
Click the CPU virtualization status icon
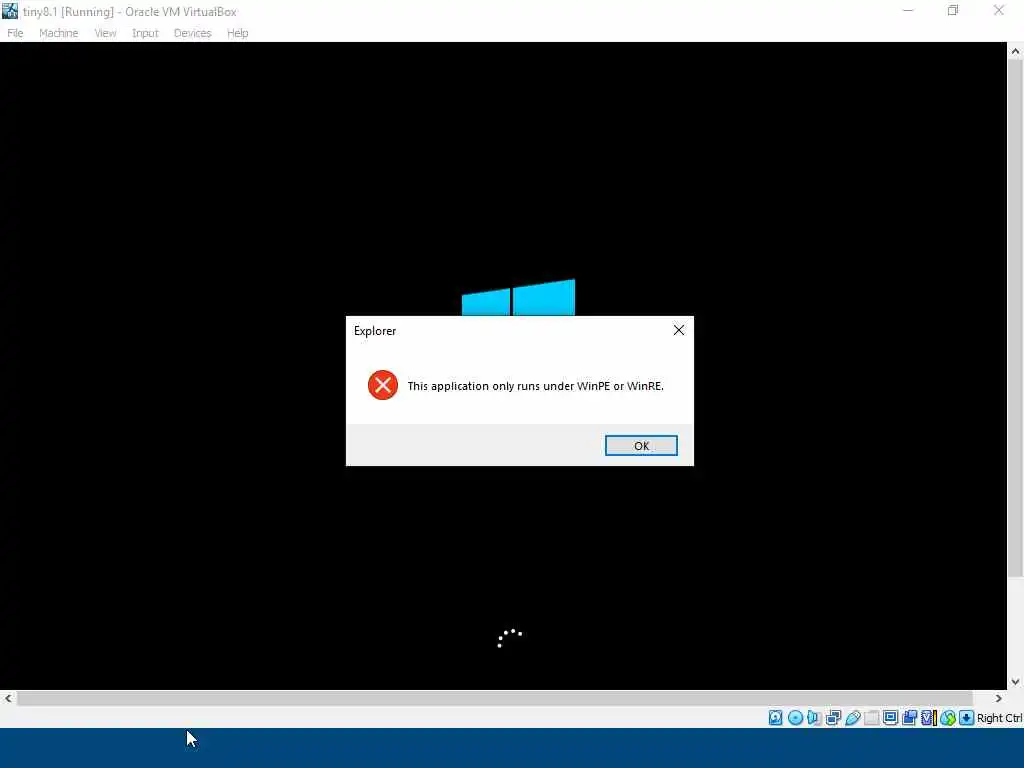coord(928,718)
